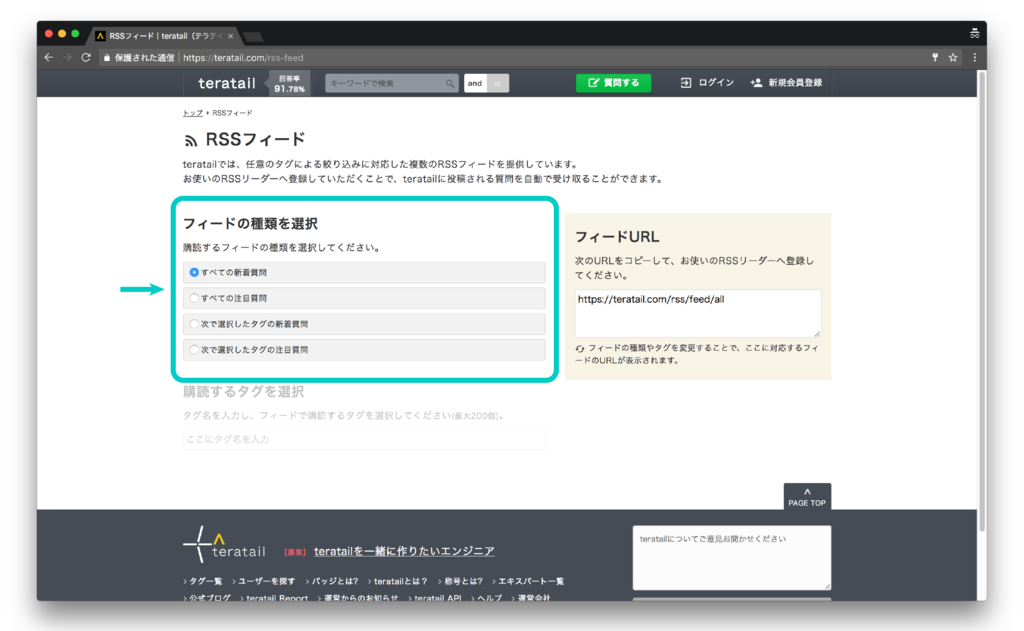
Task: Bookmark this page with the star icon
Action: pyautogui.click(x=953, y=57)
